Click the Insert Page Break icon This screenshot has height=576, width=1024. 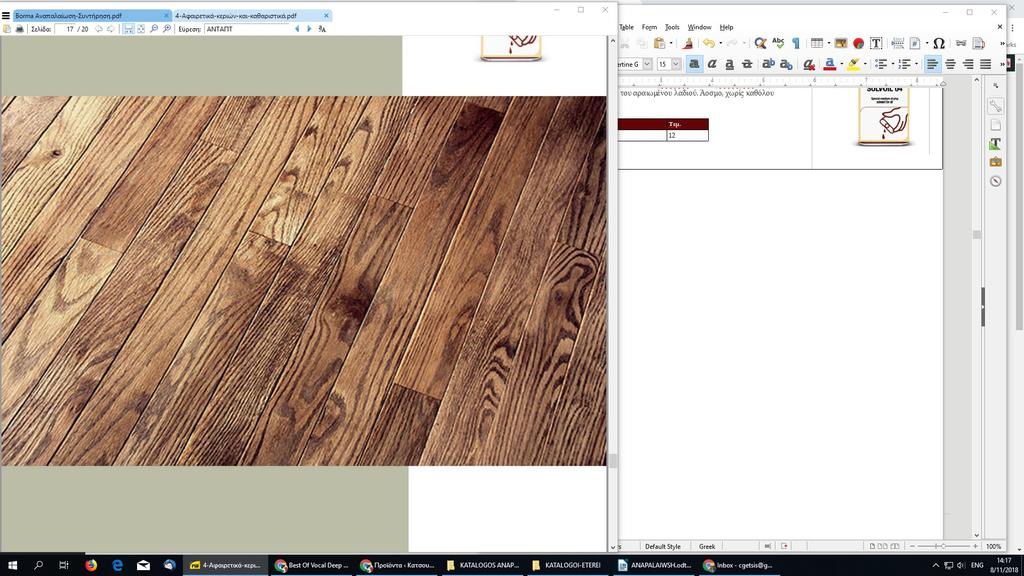(x=897, y=43)
